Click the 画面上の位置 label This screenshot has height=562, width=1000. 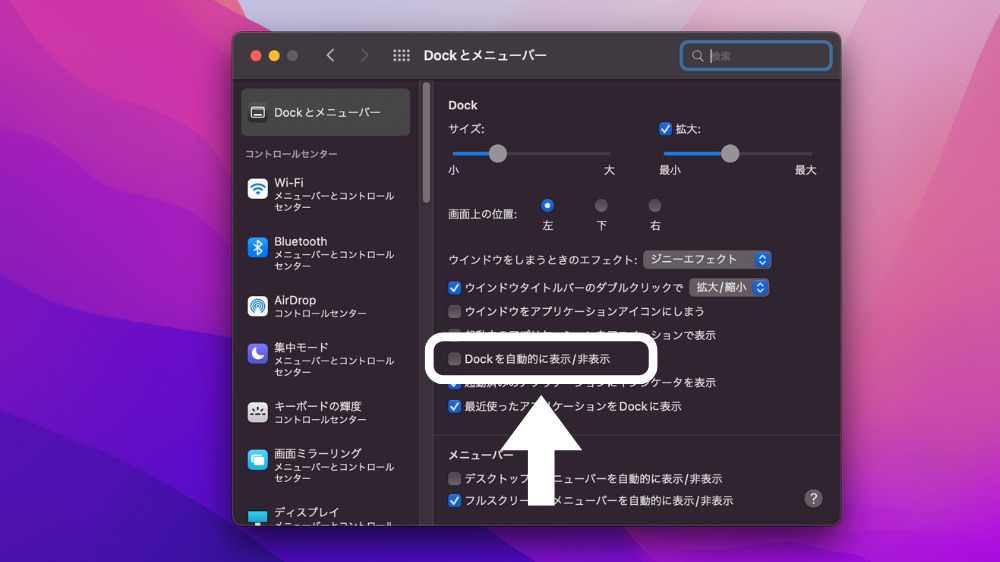(x=482, y=214)
